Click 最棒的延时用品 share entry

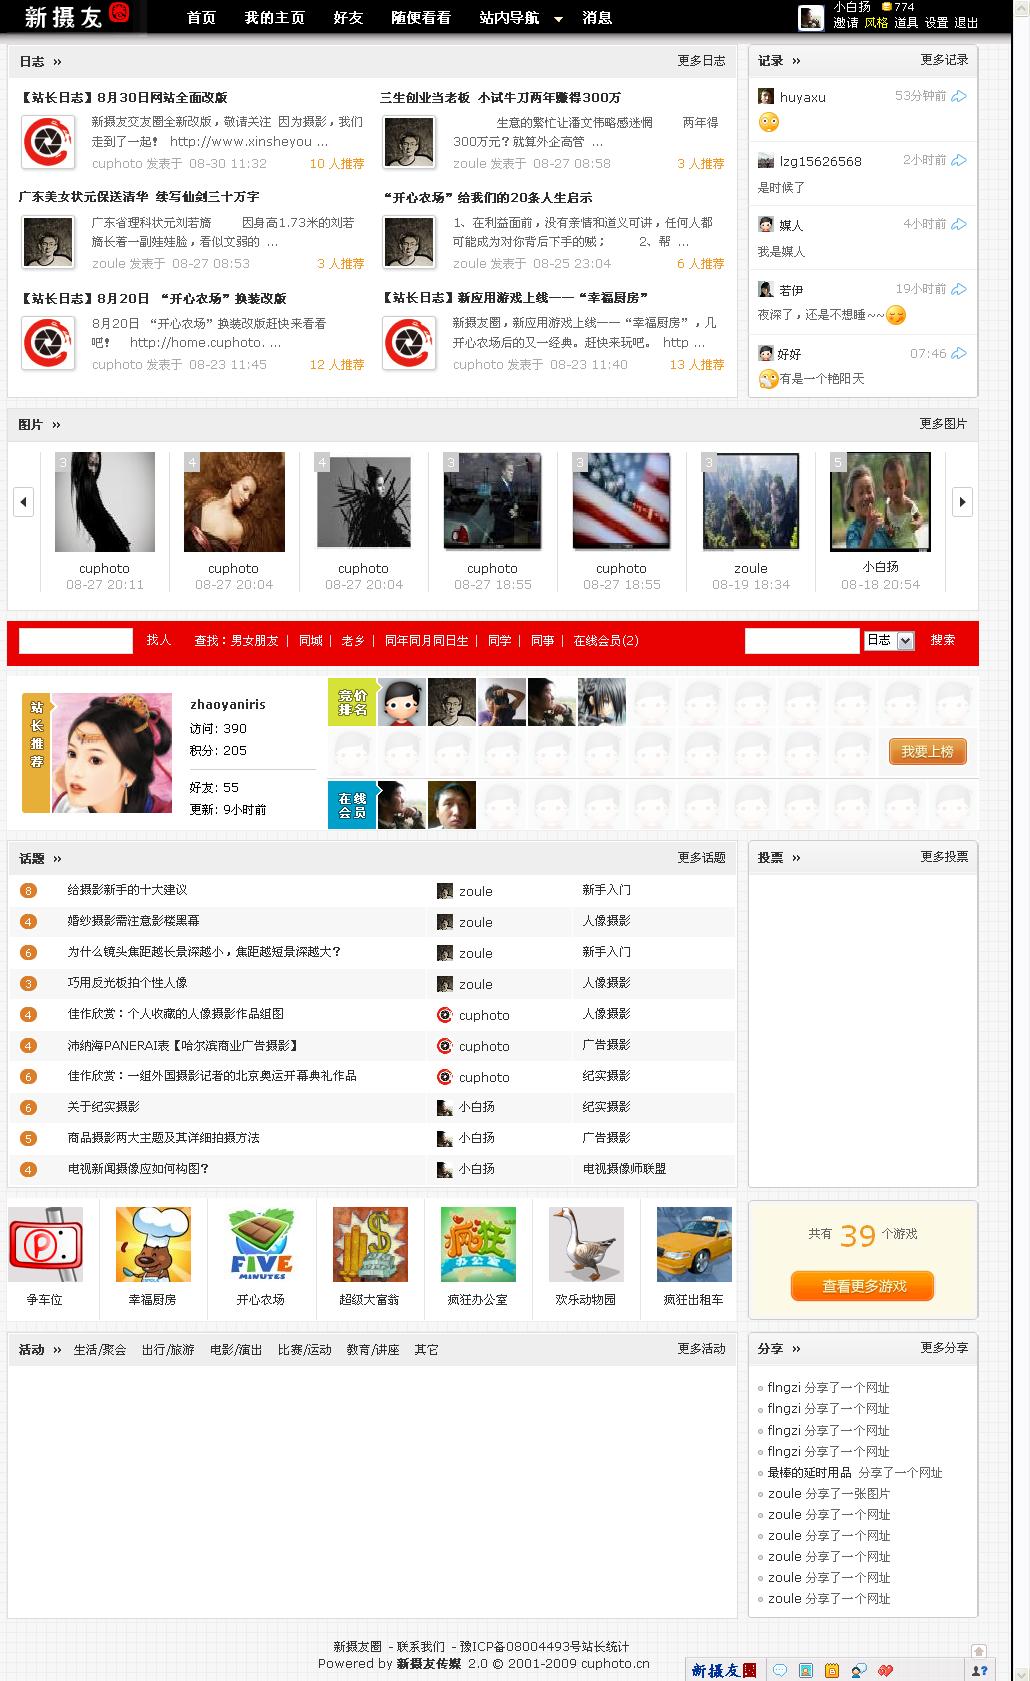(x=810, y=1473)
